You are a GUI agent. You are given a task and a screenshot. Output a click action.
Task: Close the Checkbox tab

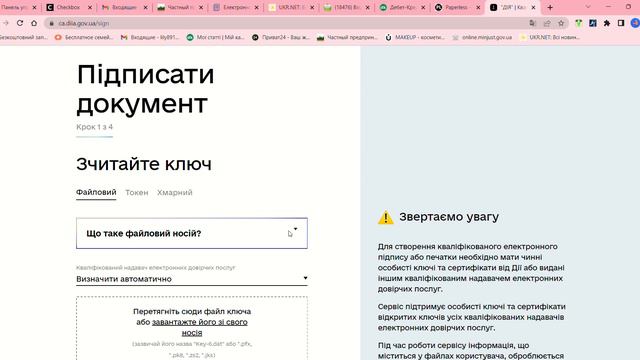pos(90,7)
